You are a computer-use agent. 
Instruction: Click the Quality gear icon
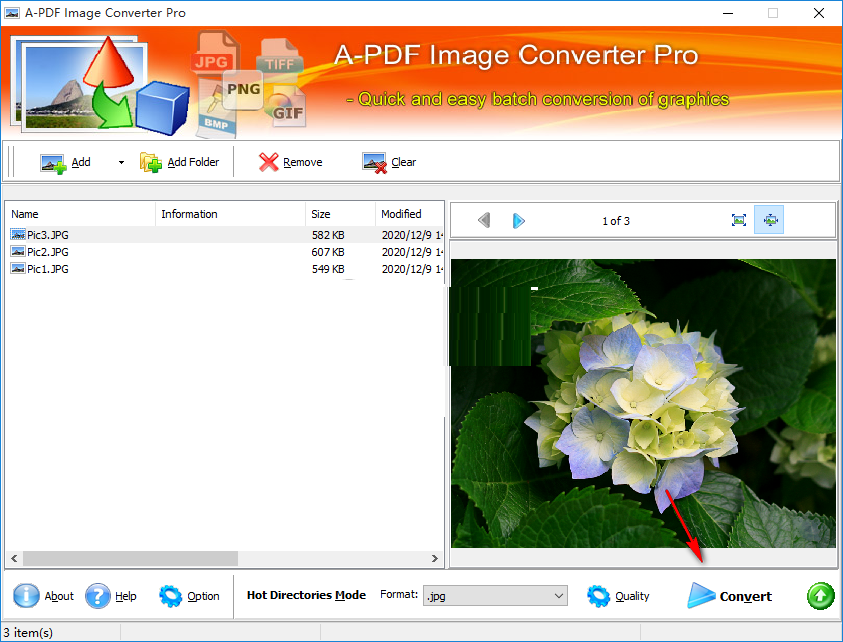[x=598, y=596]
